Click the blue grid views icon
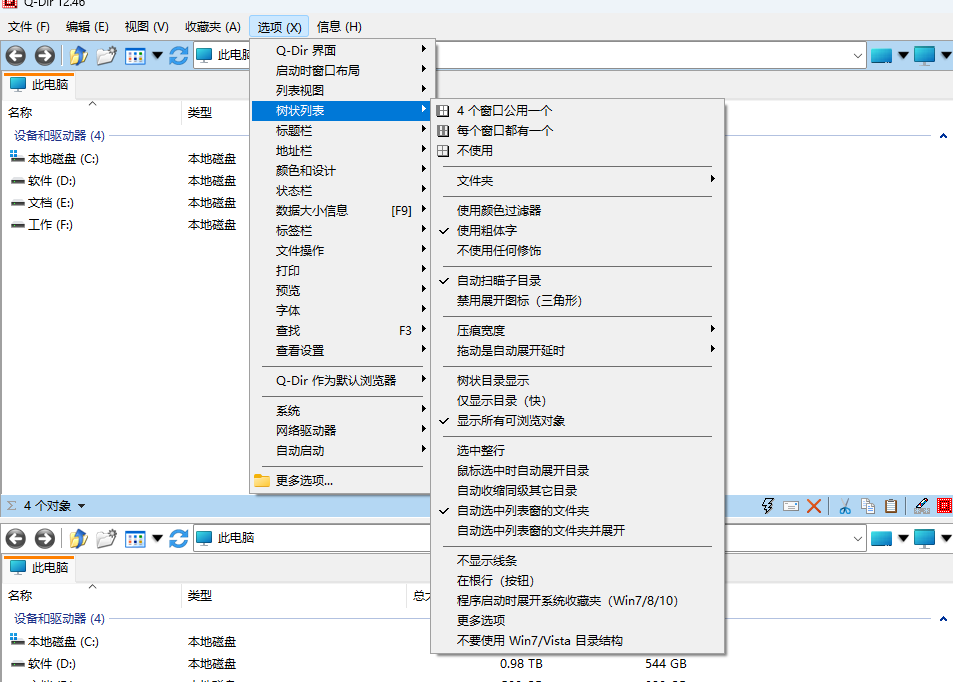Image resolution: width=953 pixels, height=682 pixels. tap(134, 56)
